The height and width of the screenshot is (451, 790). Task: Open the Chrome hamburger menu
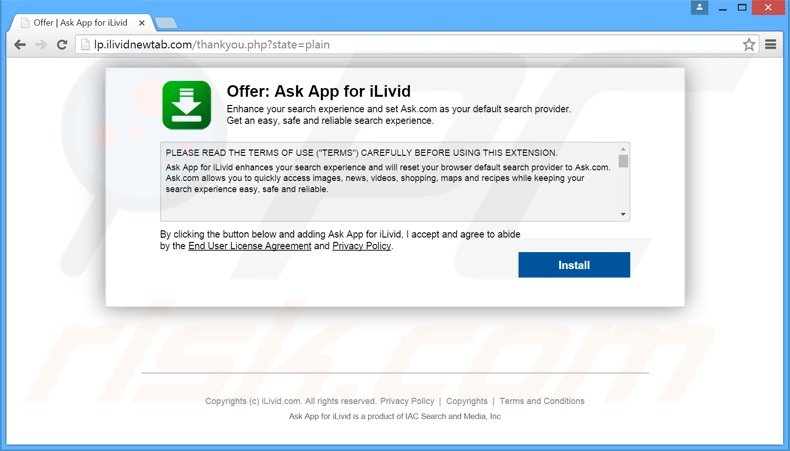tap(770, 44)
